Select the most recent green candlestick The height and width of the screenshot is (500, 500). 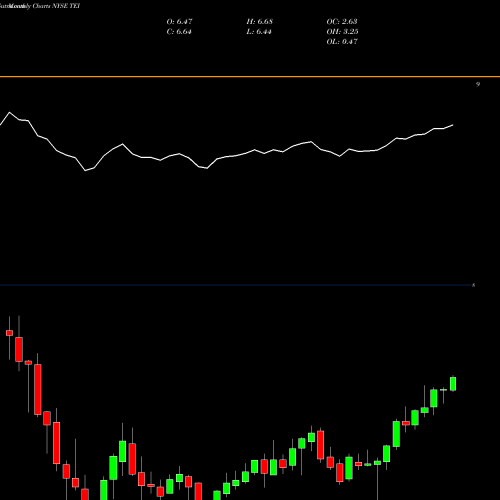453,384
